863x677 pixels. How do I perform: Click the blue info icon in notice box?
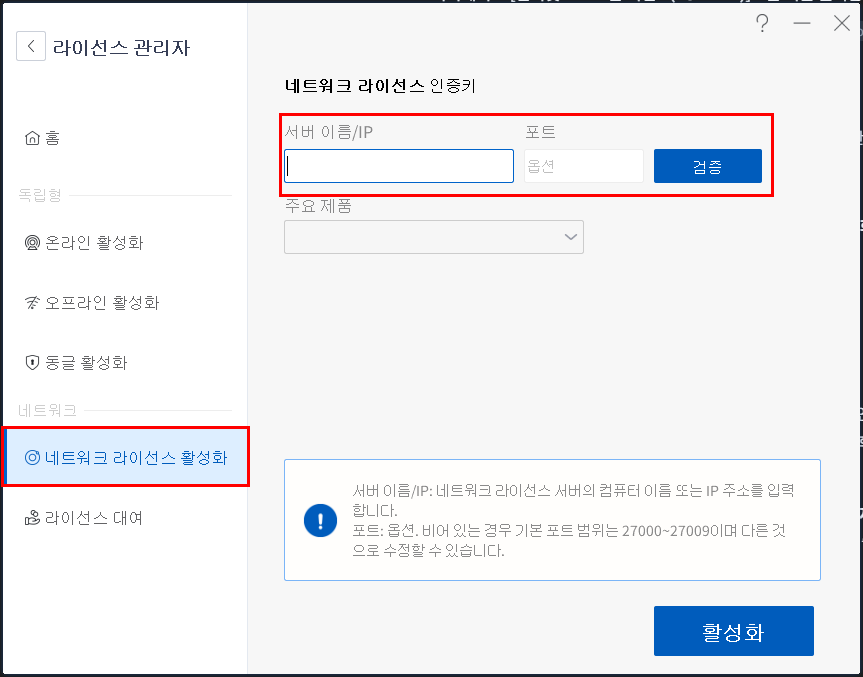click(x=320, y=520)
